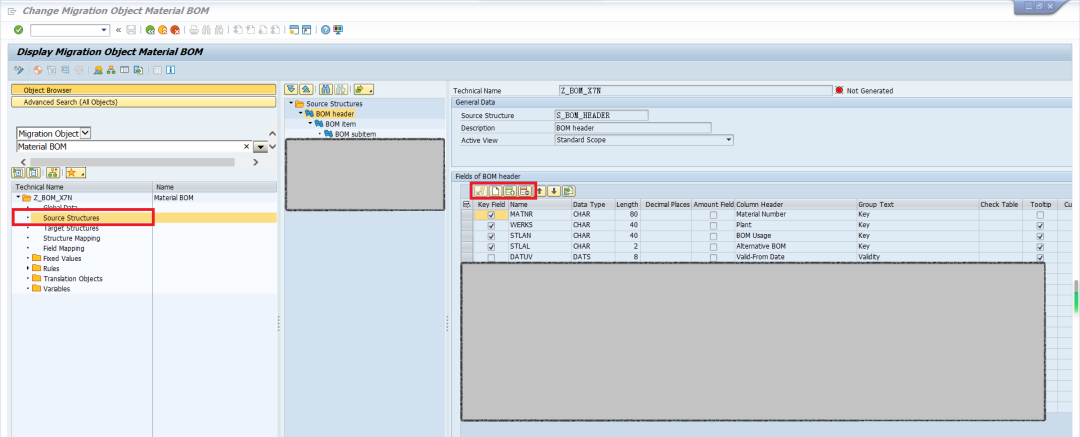Click the Insert Row icon in fields toolbar
The image size is (1080, 437).
coord(510,191)
